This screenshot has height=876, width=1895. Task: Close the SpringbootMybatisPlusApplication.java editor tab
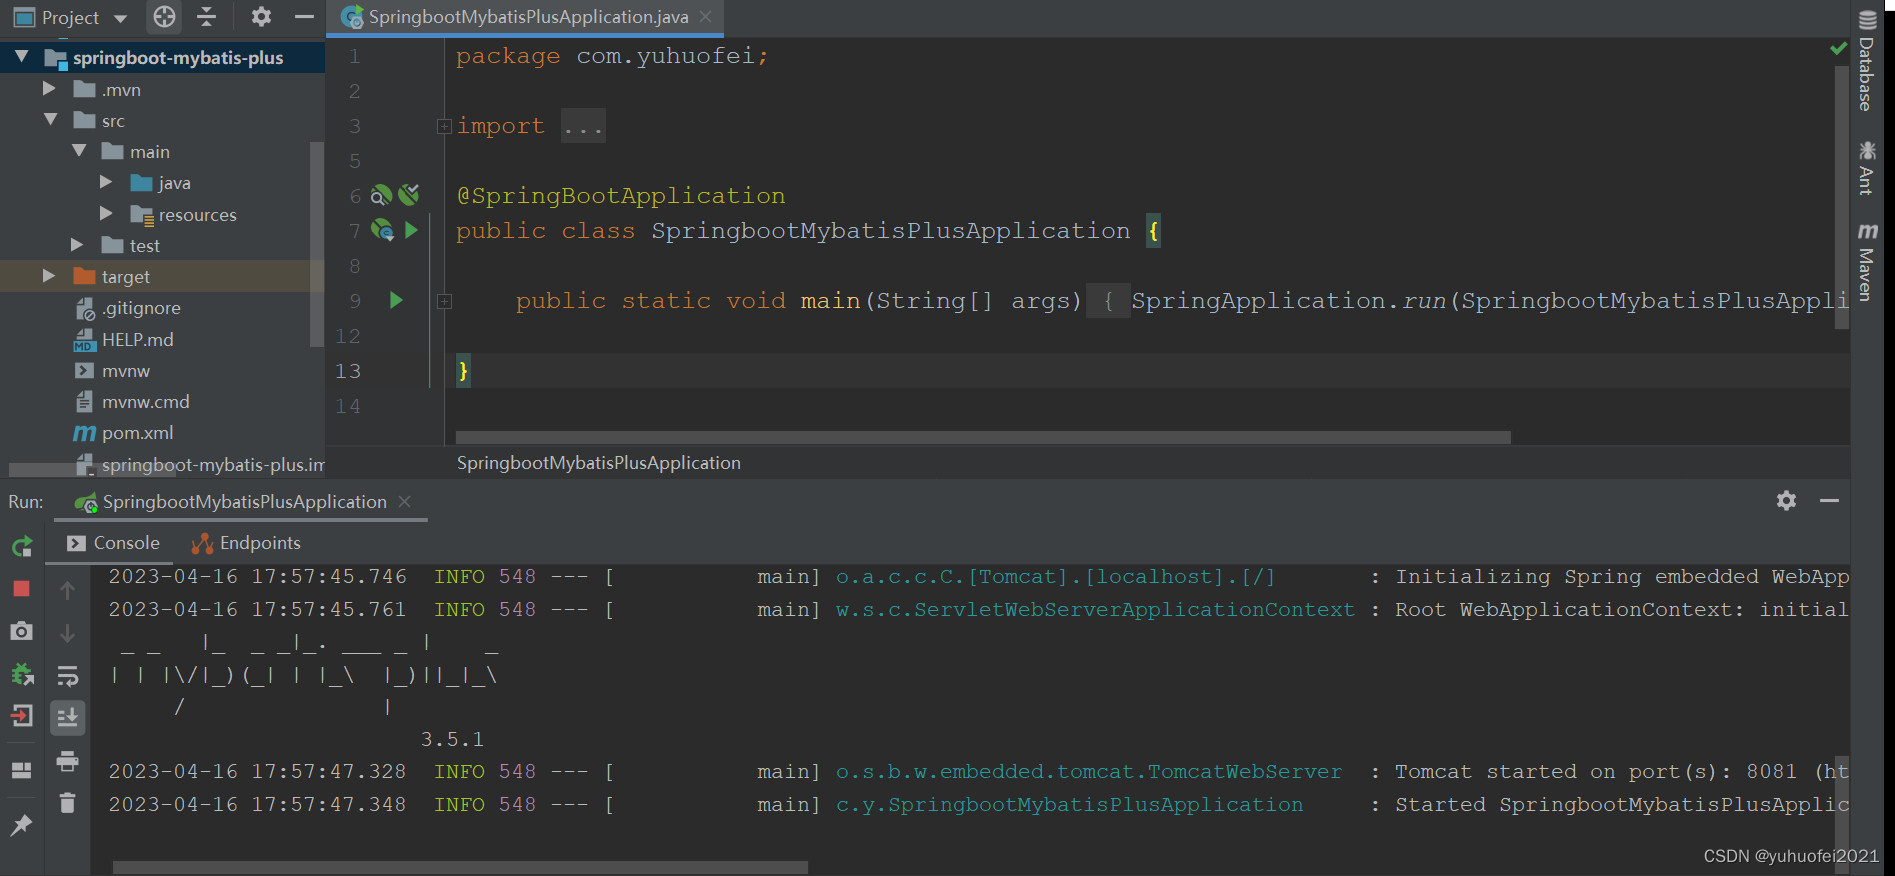pos(706,17)
